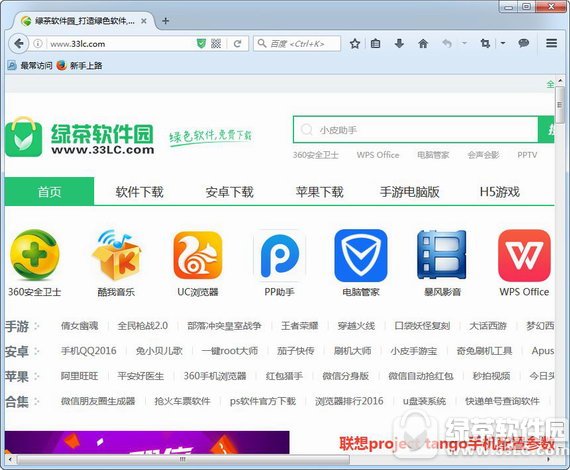Click the green shield security icon
This screenshot has height=470, width=570.
coord(201,44)
